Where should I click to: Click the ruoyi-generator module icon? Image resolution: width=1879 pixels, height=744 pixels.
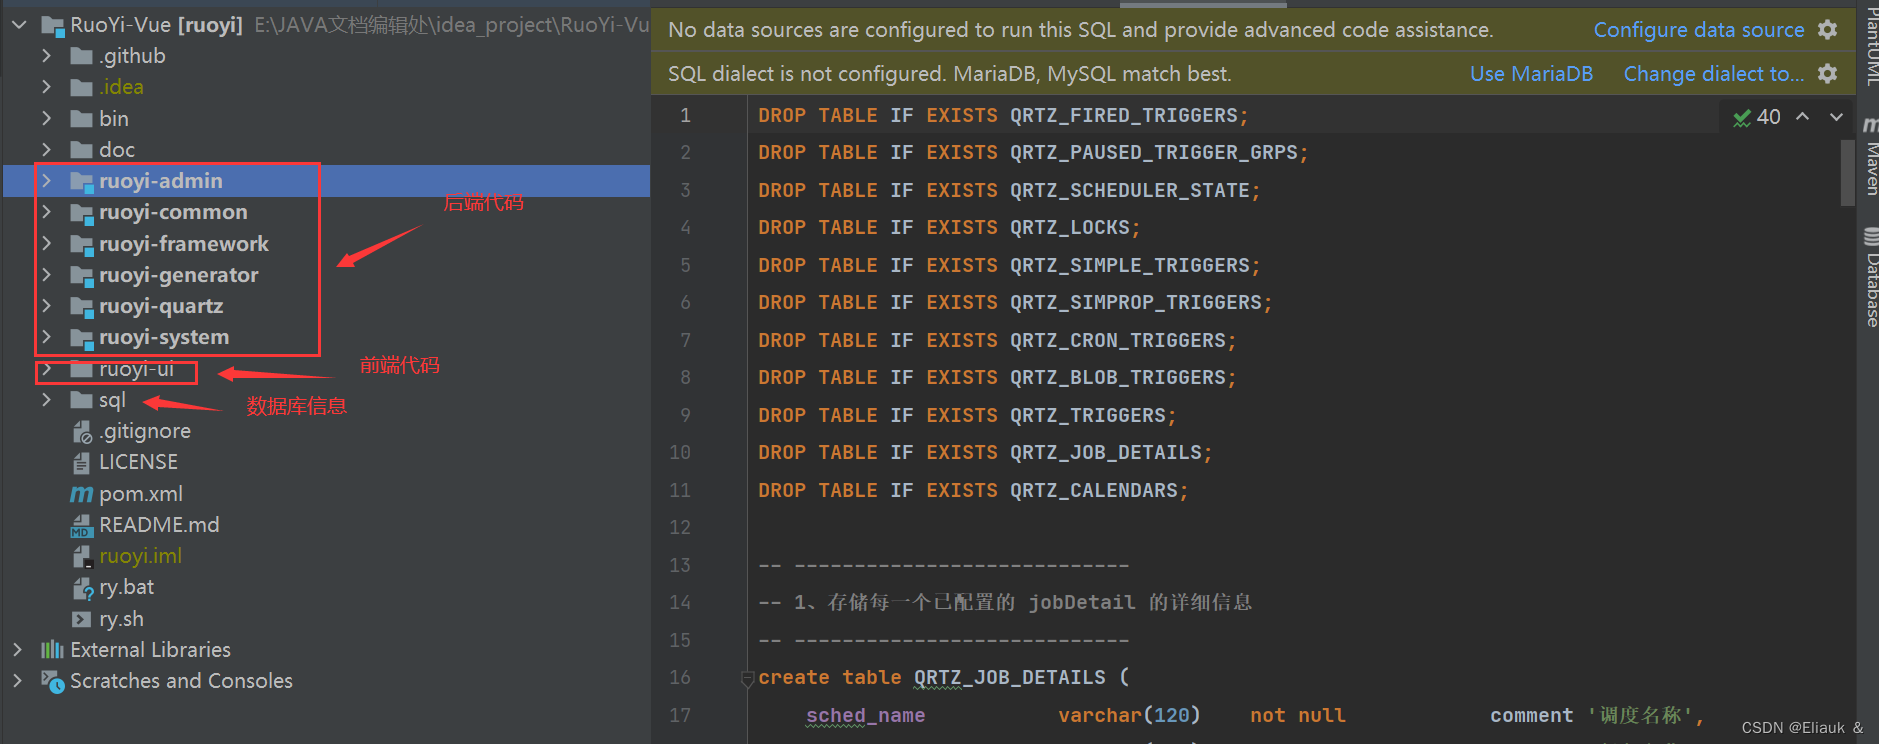tap(82, 275)
